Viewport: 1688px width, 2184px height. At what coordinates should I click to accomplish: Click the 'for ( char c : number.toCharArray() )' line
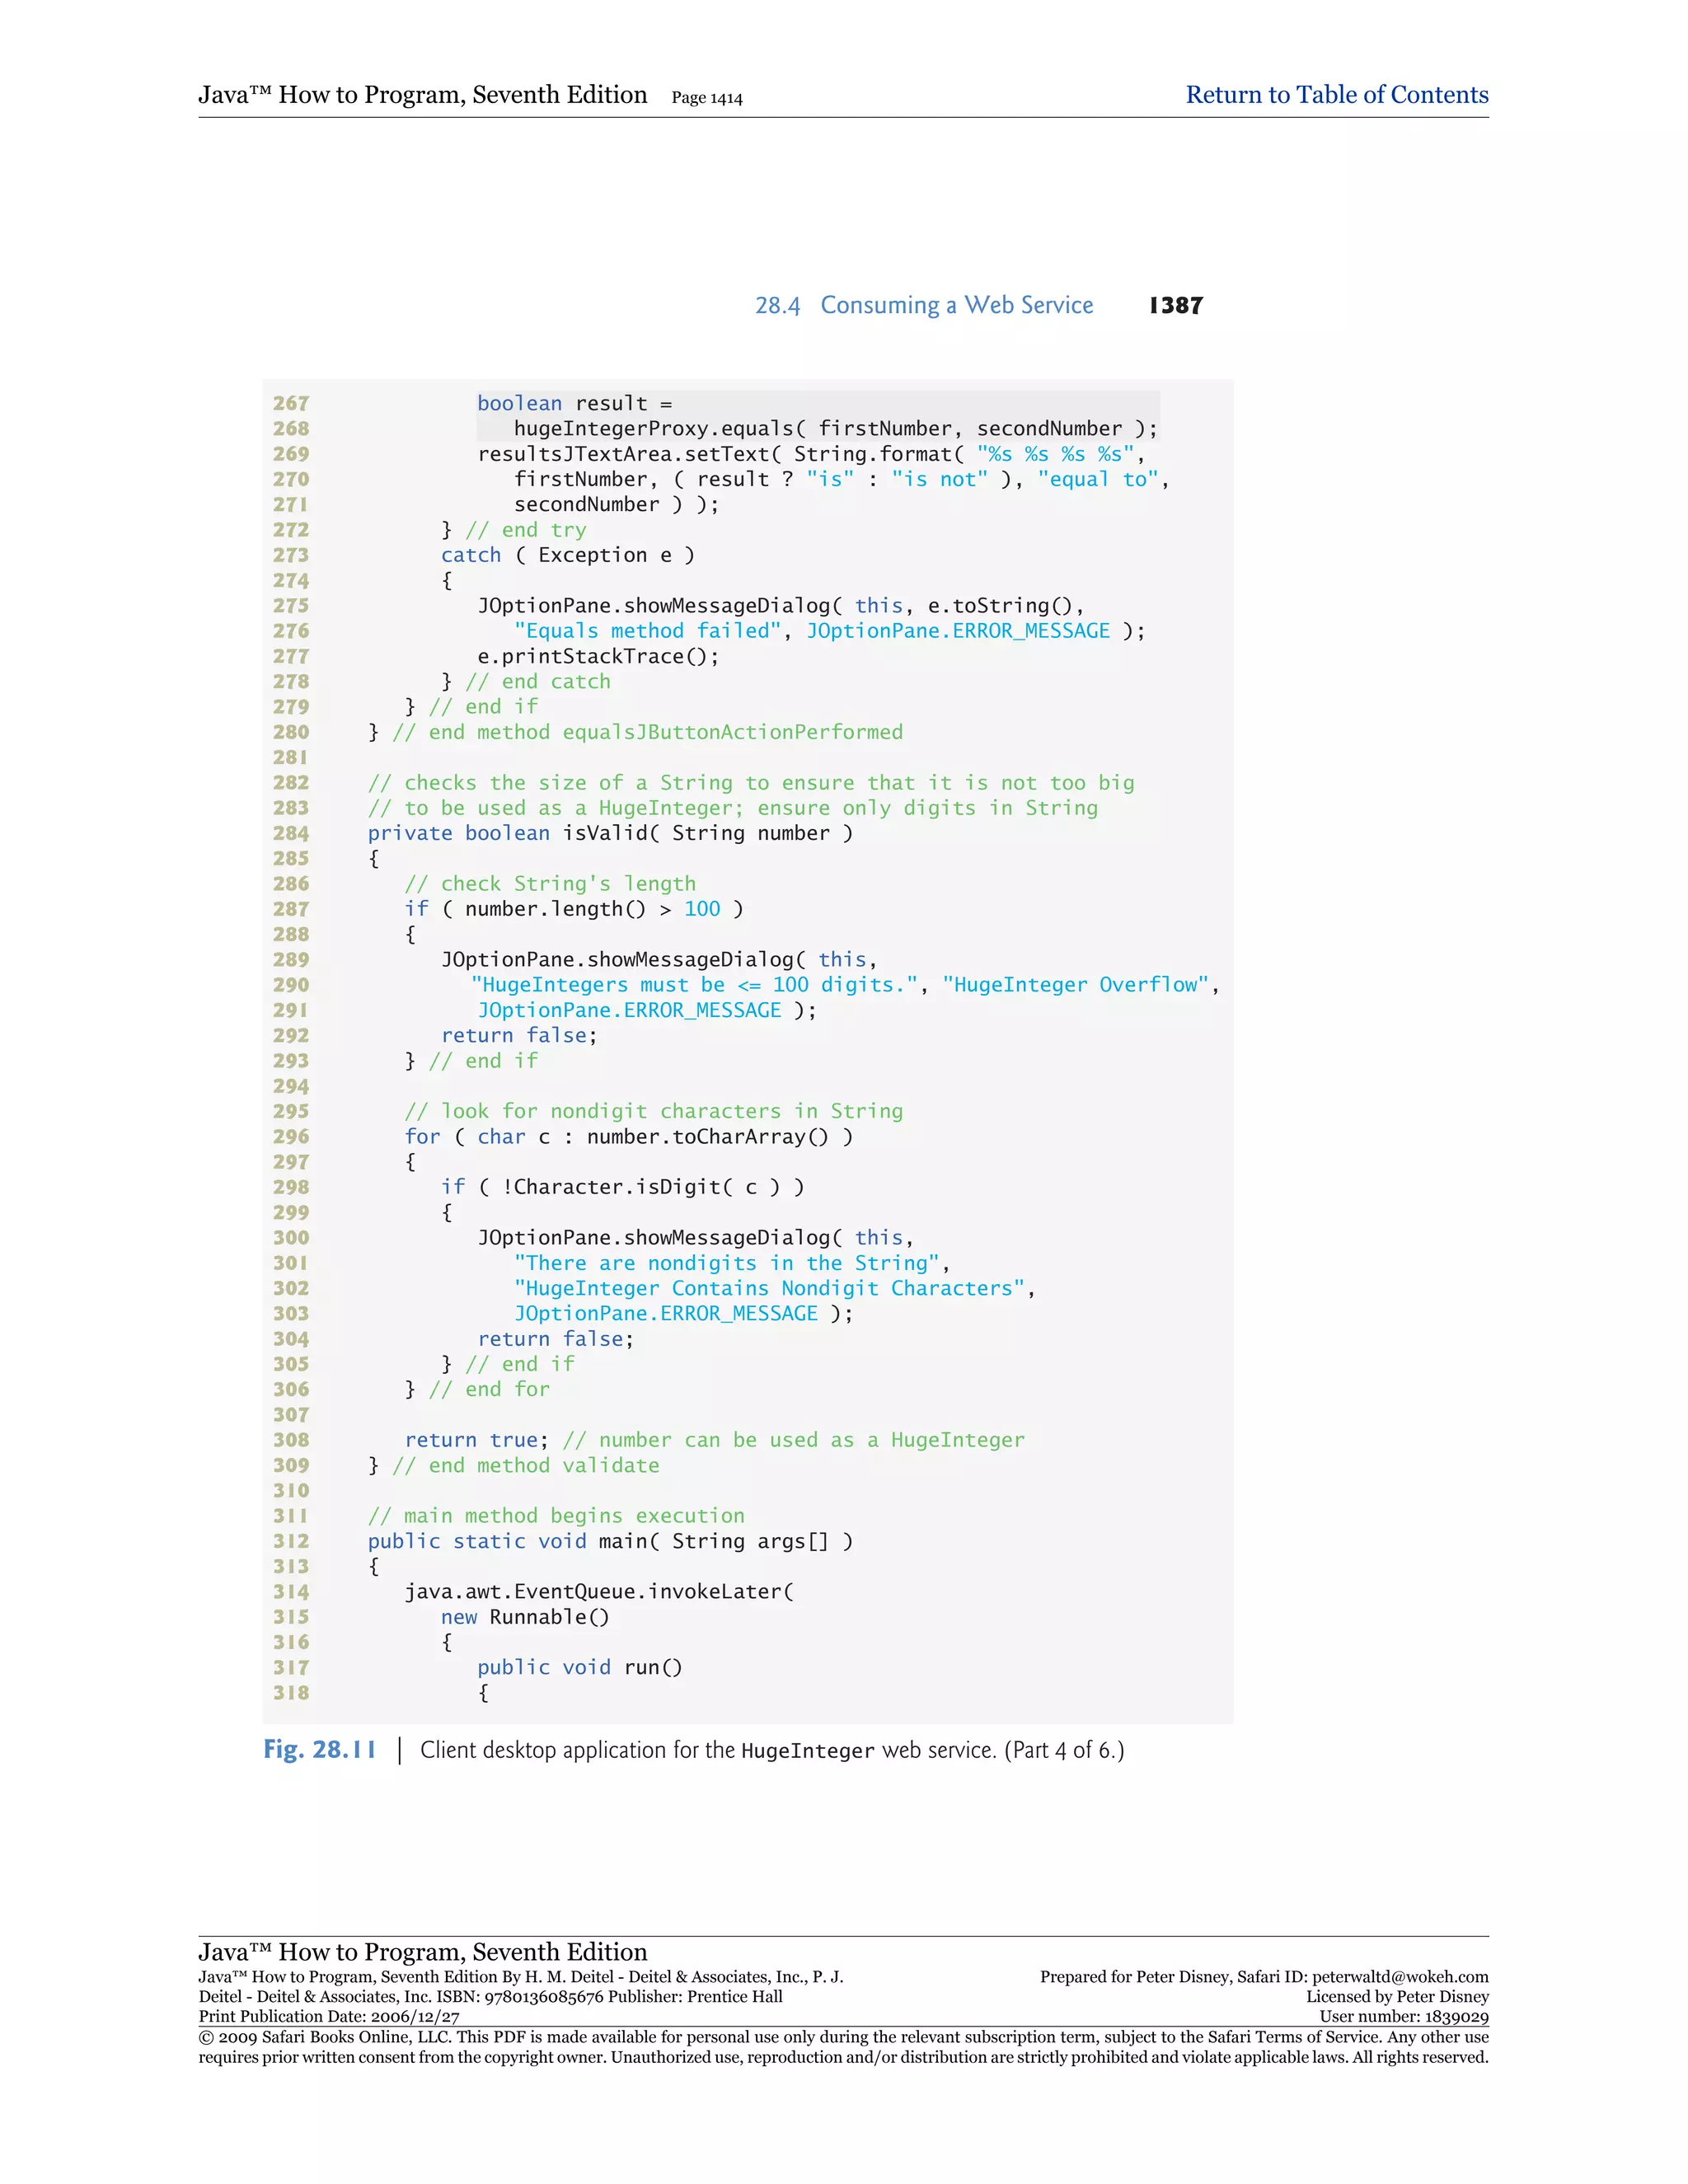[x=628, y=1137]
